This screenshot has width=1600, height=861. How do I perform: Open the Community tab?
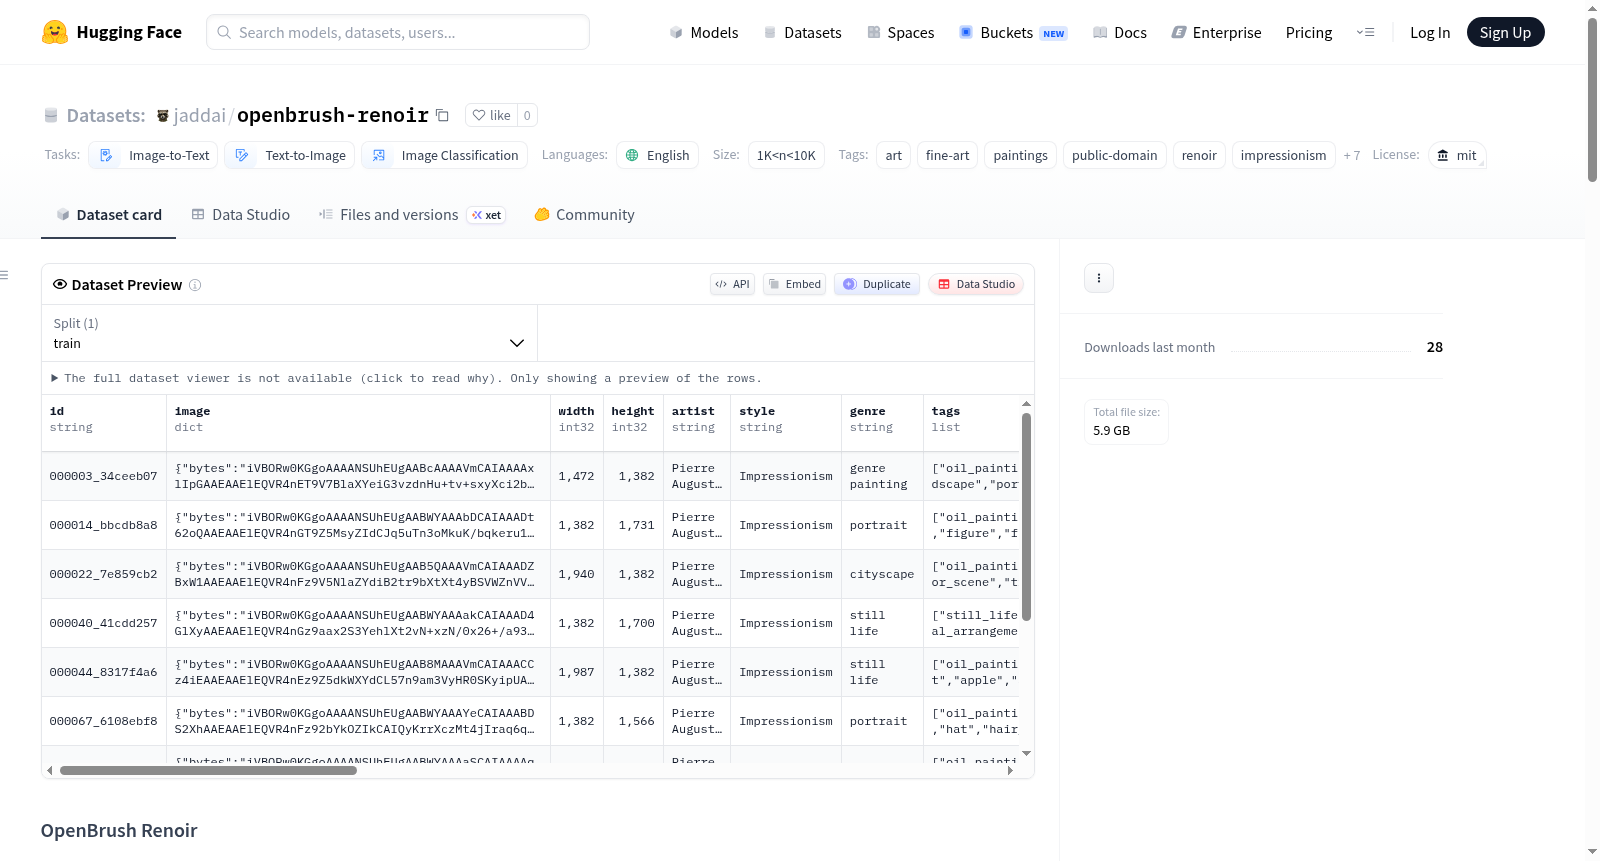[584, 215]
